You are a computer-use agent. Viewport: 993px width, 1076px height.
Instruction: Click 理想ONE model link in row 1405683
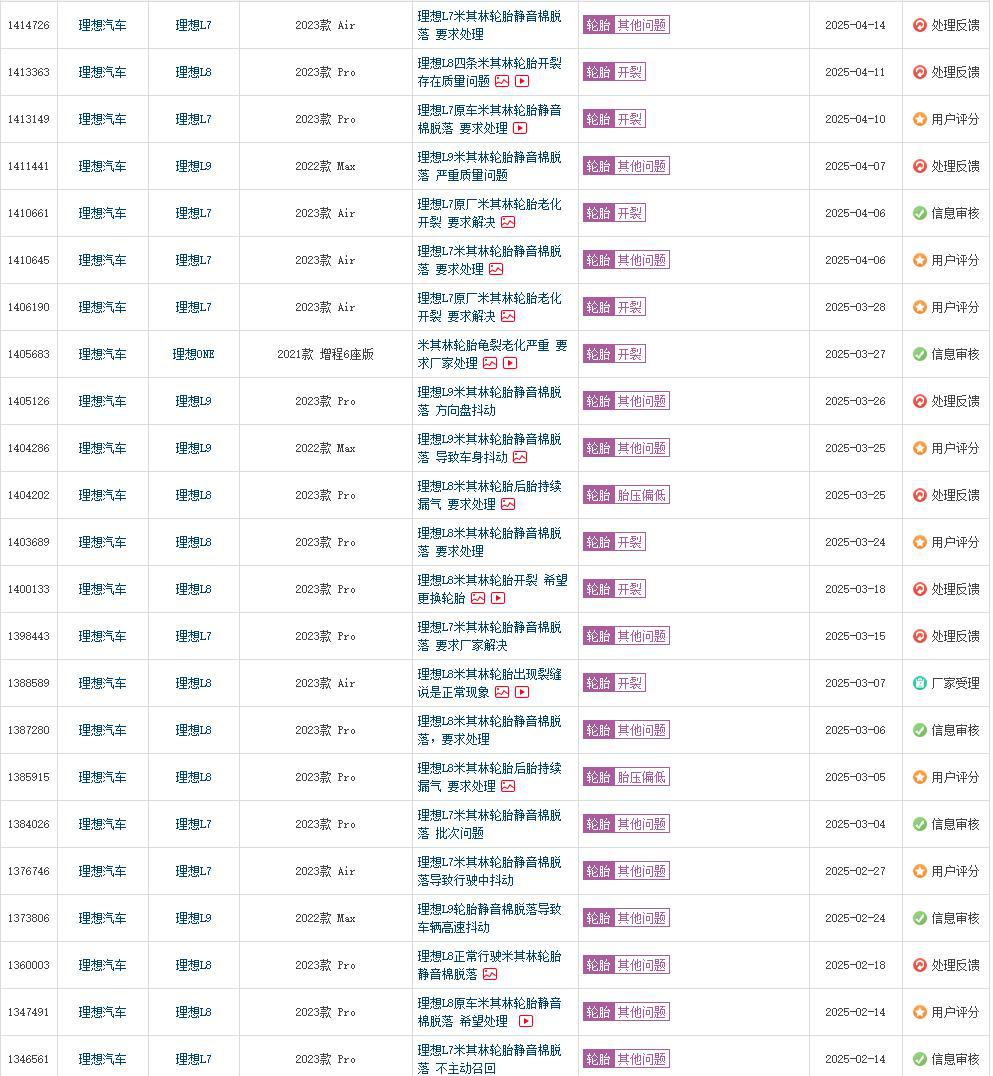tap(194, 354)
